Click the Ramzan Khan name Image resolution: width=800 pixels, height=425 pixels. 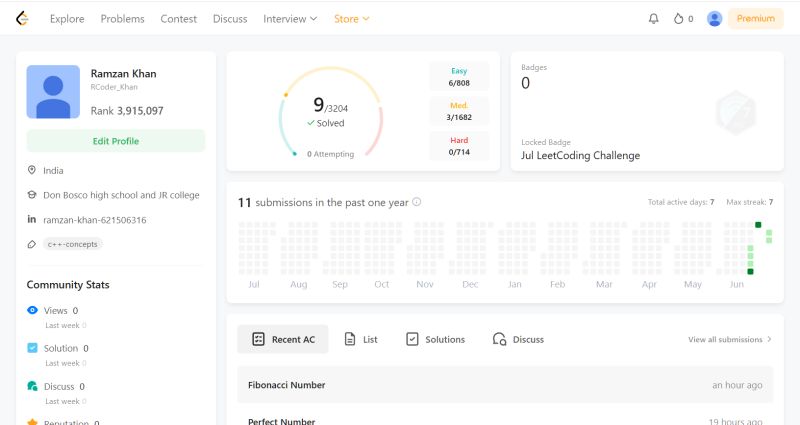(123, 73)
